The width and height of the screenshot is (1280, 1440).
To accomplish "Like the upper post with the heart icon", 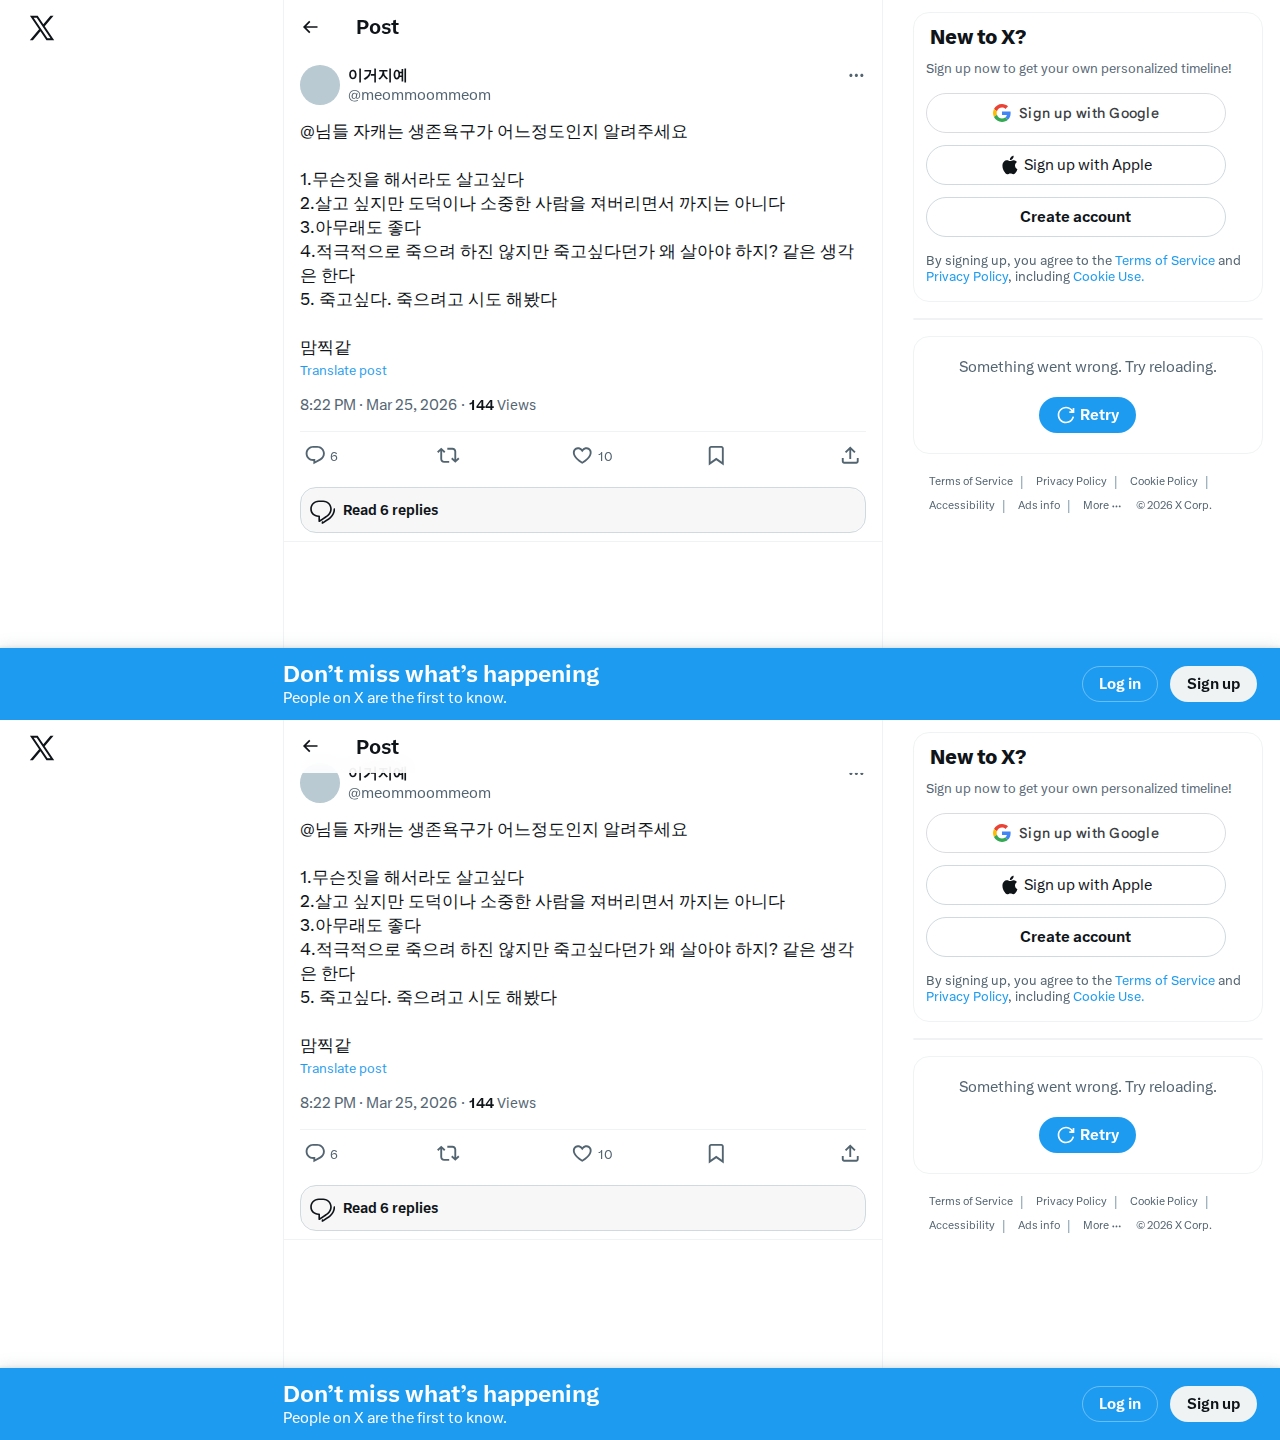I will click(582, 455).
